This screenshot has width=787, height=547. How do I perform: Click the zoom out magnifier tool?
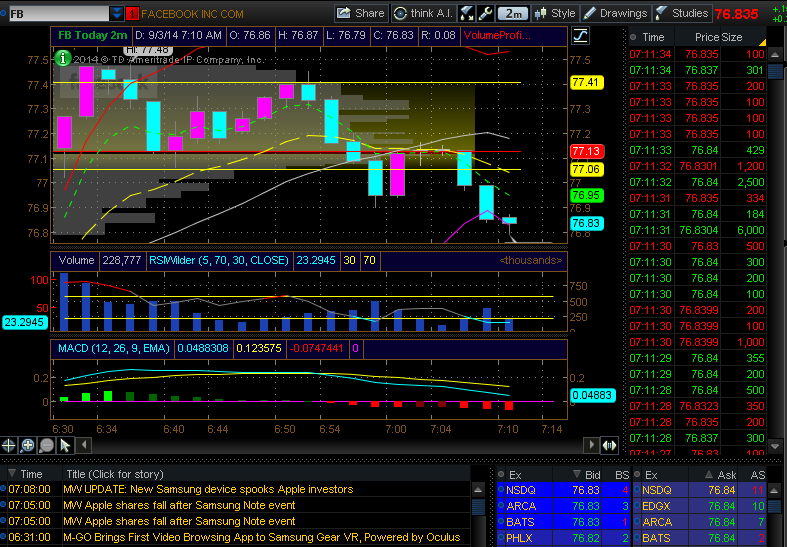[x=46, y=445]
